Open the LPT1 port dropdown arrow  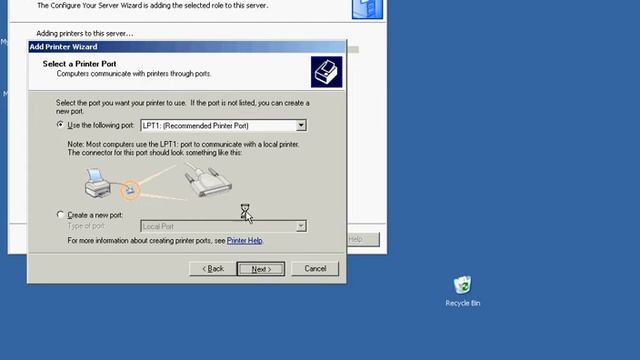click(x=301, y=125)
